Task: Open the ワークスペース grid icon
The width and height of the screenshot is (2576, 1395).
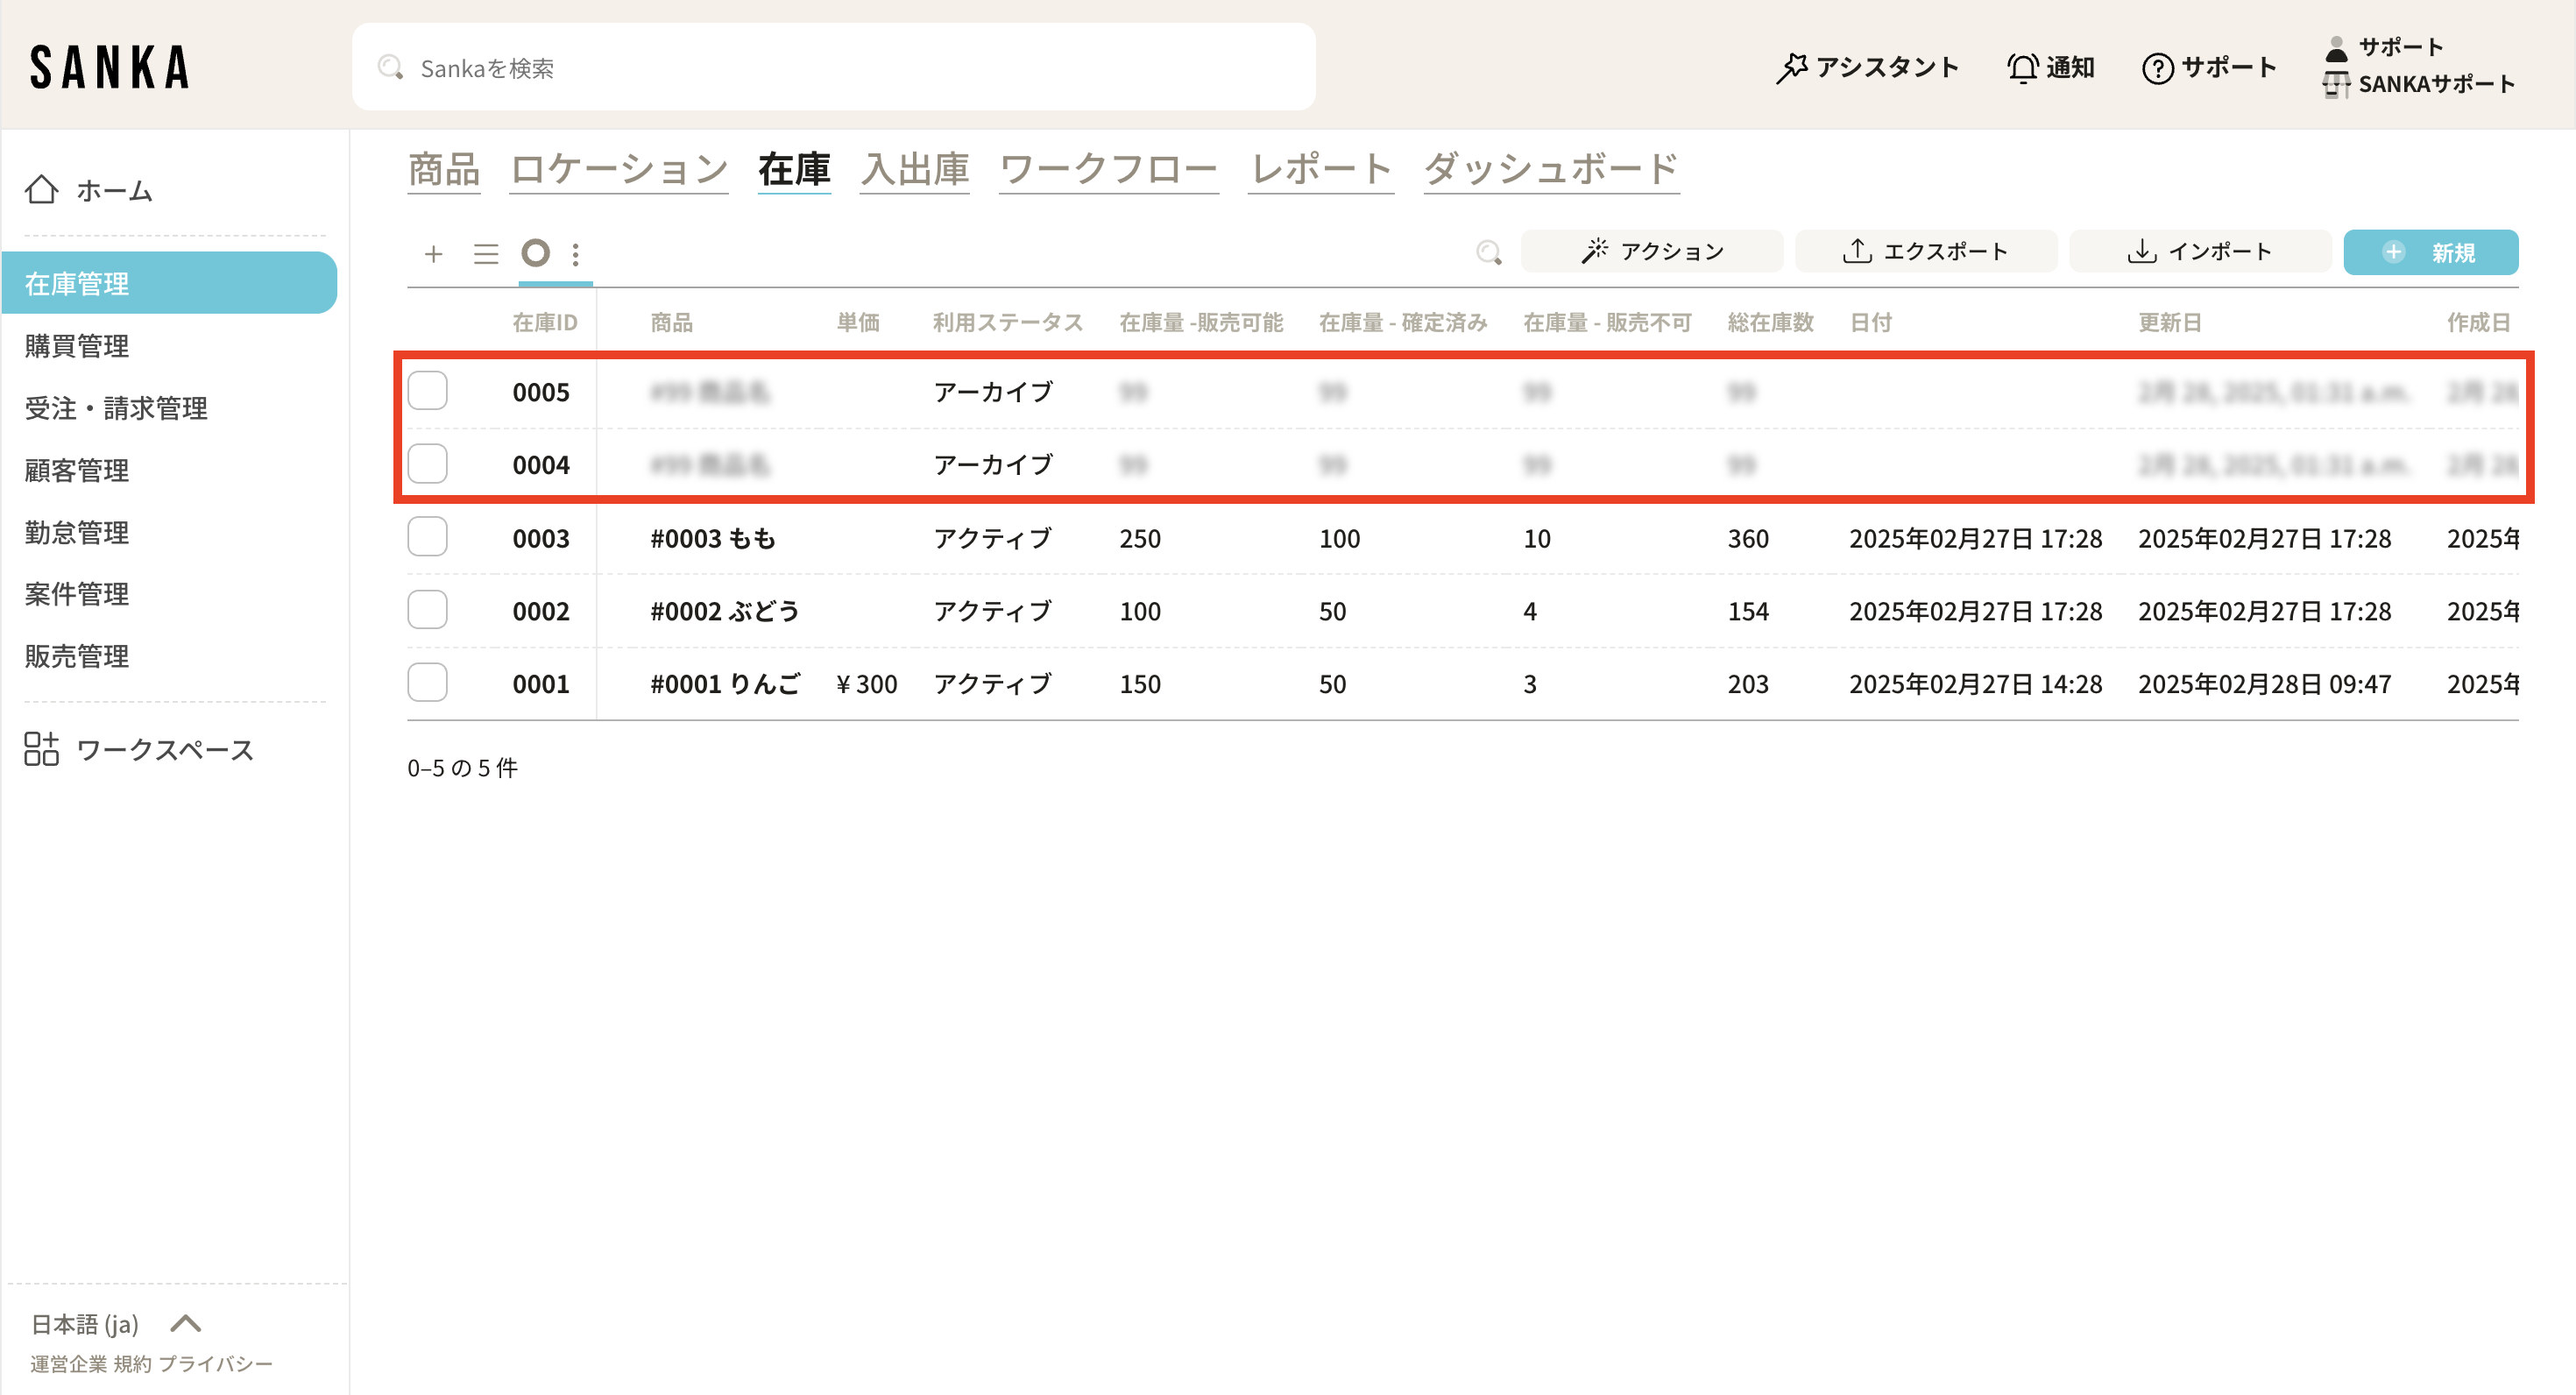Action: (42, 748)
